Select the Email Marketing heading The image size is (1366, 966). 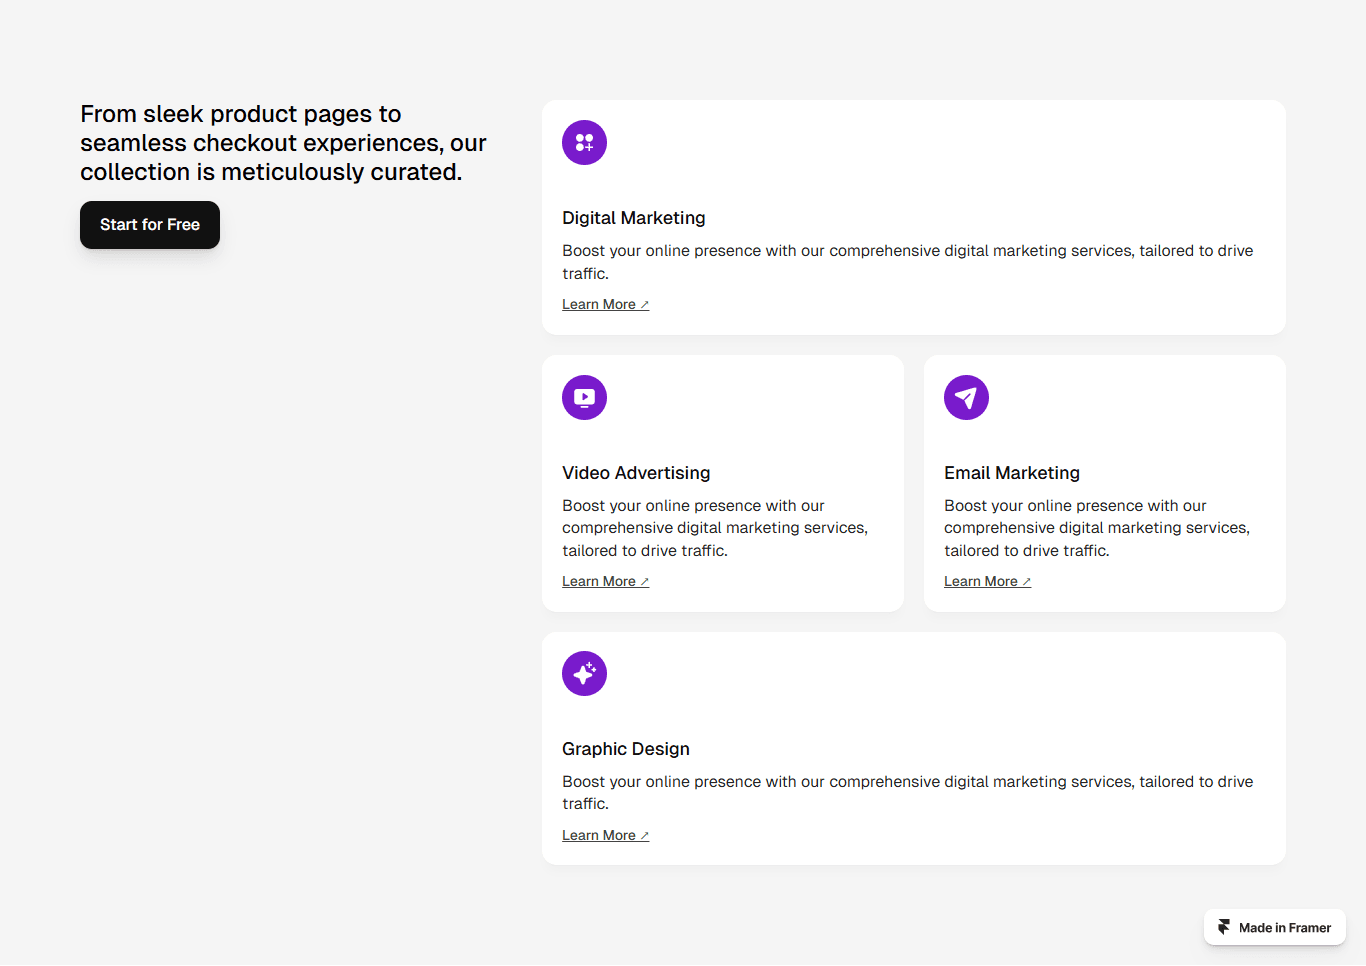(x=1012, y=473)
